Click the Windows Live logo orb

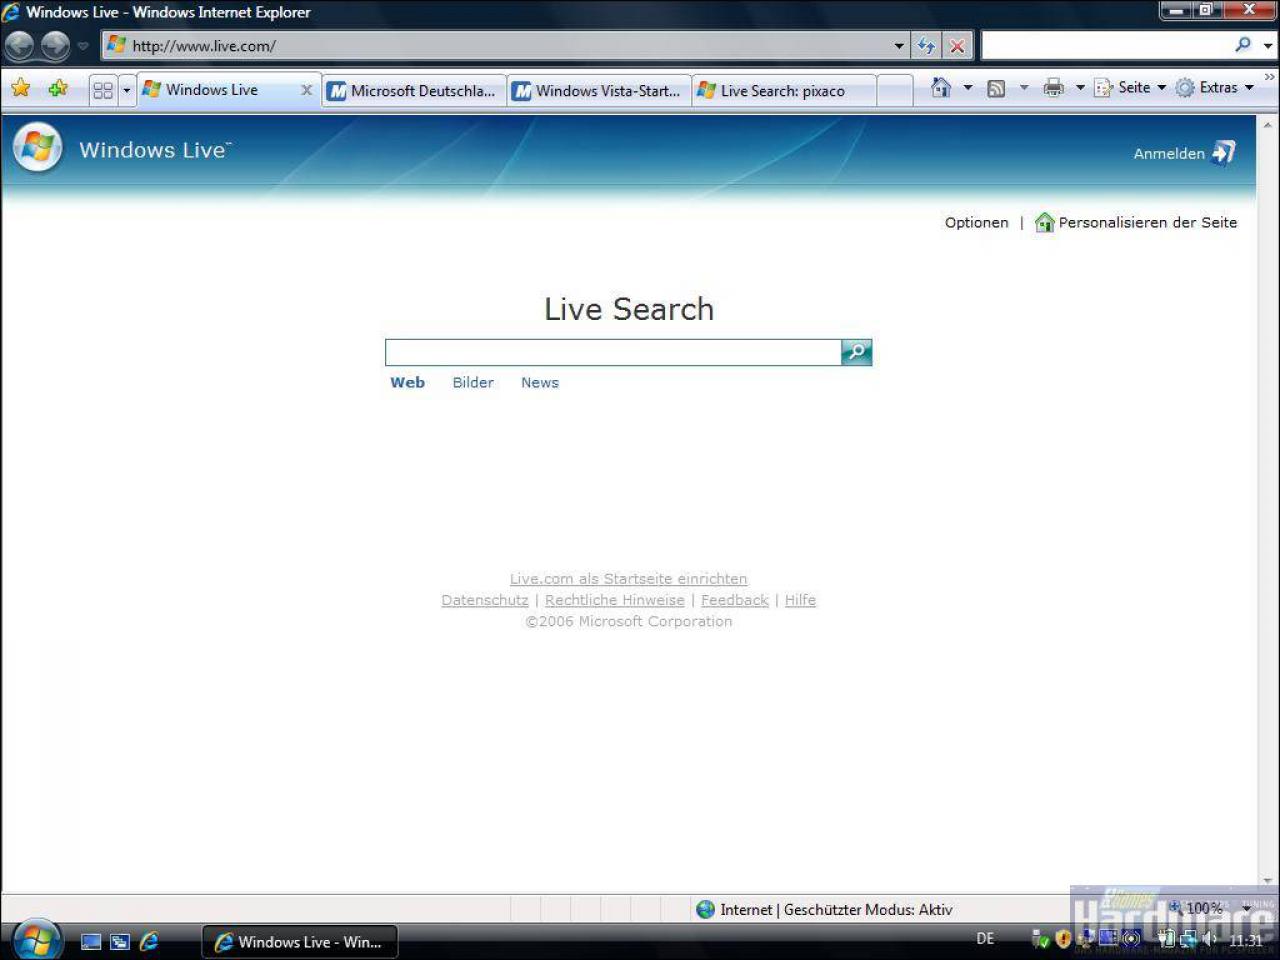37,148
